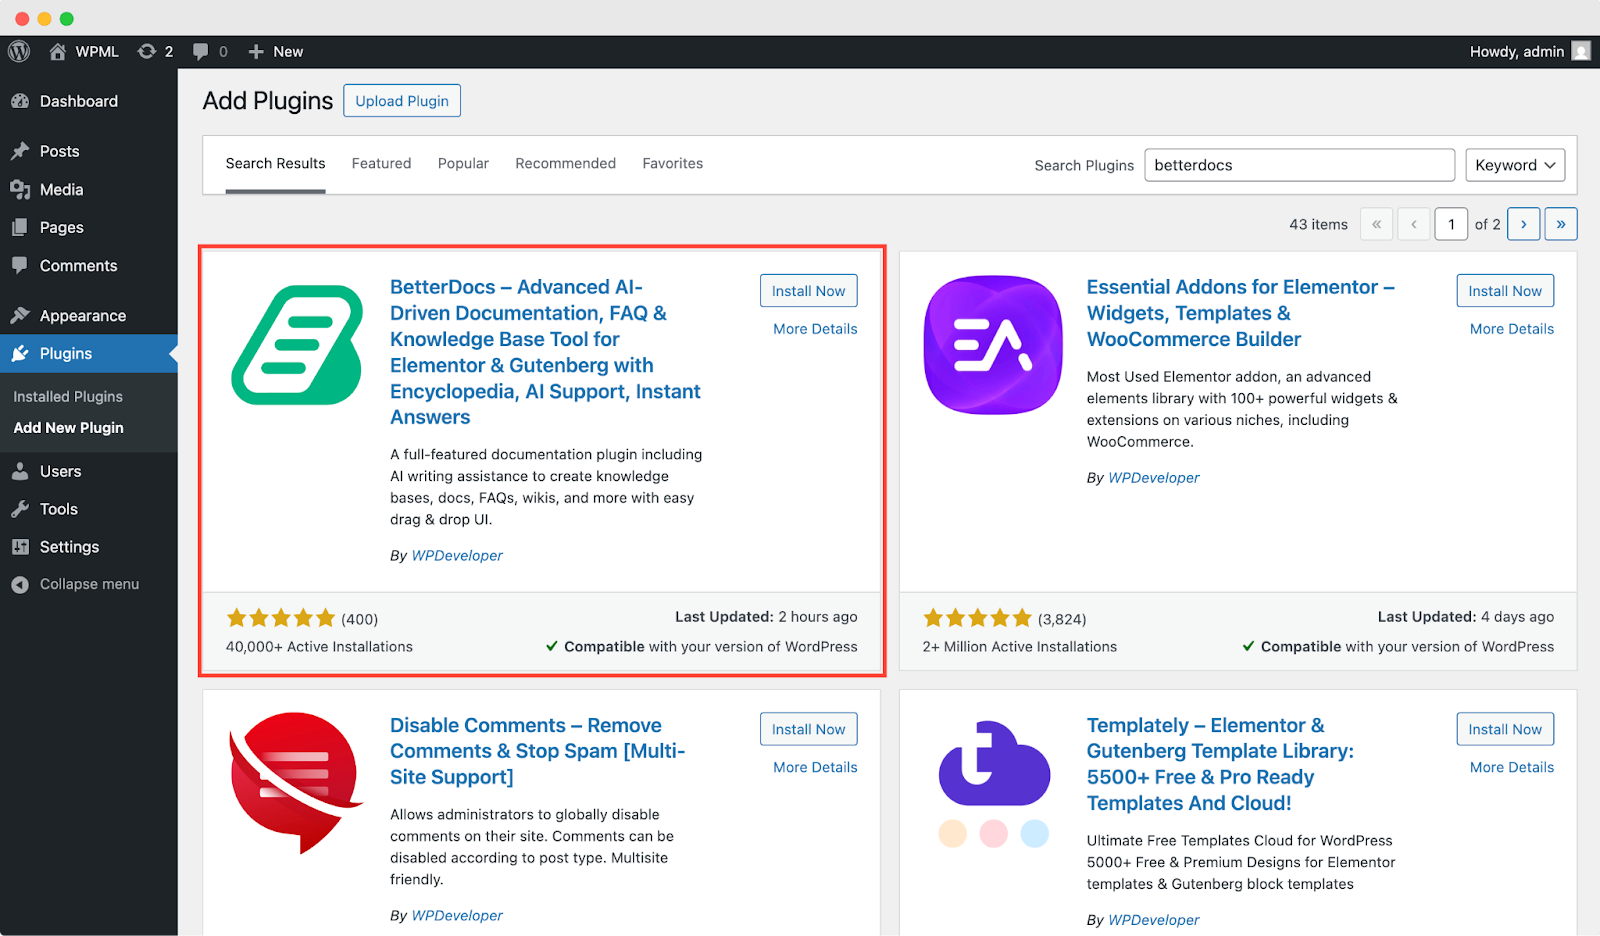The image size is (1600, 936).
Task: Click the Media icon in sidebar
Action: click(20, 189)
